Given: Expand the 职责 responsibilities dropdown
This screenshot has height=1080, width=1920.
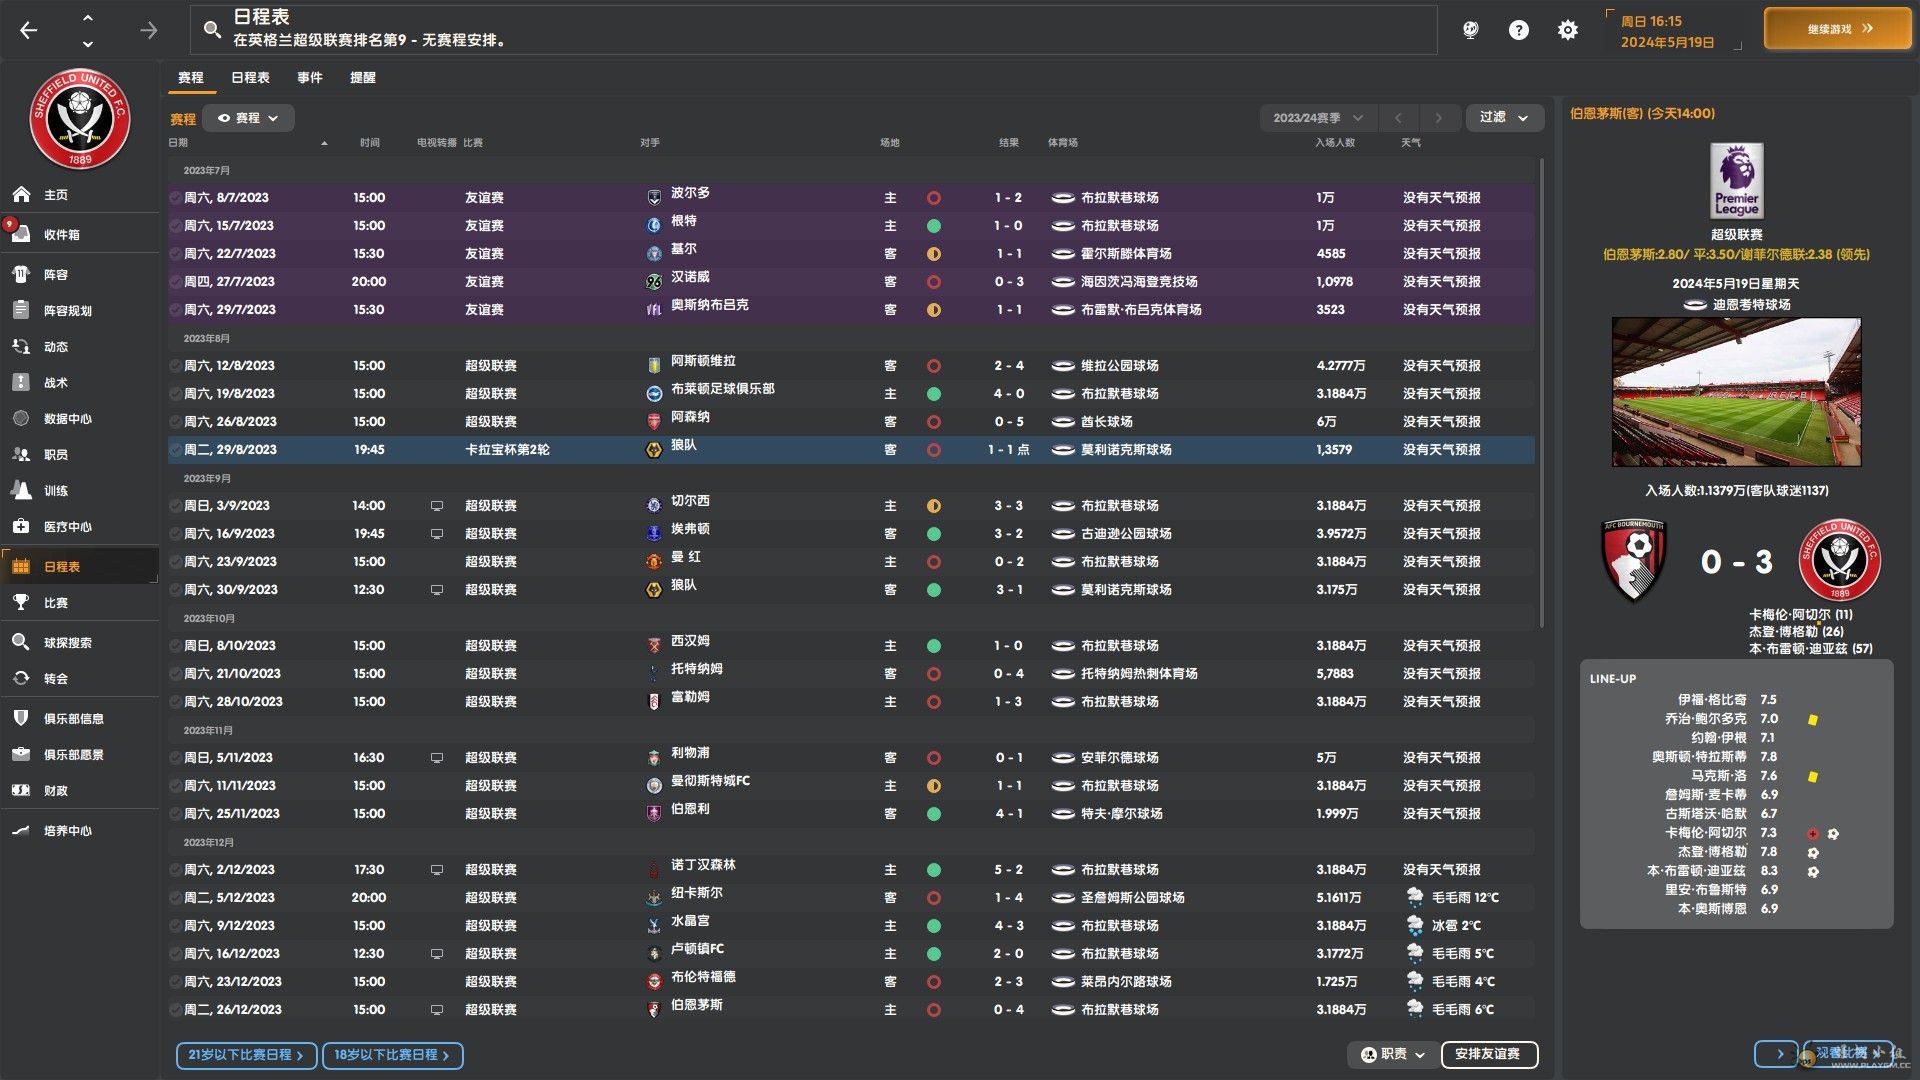Looking at the screenshot, I should (1392, 1054).
